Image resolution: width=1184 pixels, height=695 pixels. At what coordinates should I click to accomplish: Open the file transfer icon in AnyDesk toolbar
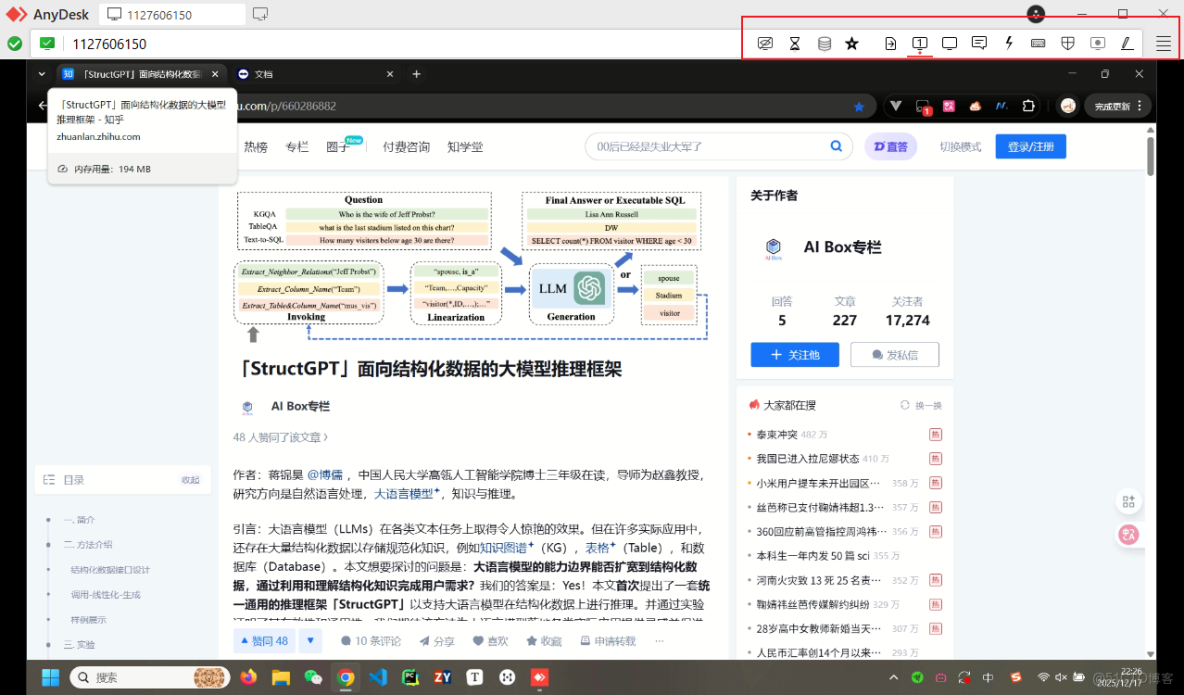click(x=890, y=43)
